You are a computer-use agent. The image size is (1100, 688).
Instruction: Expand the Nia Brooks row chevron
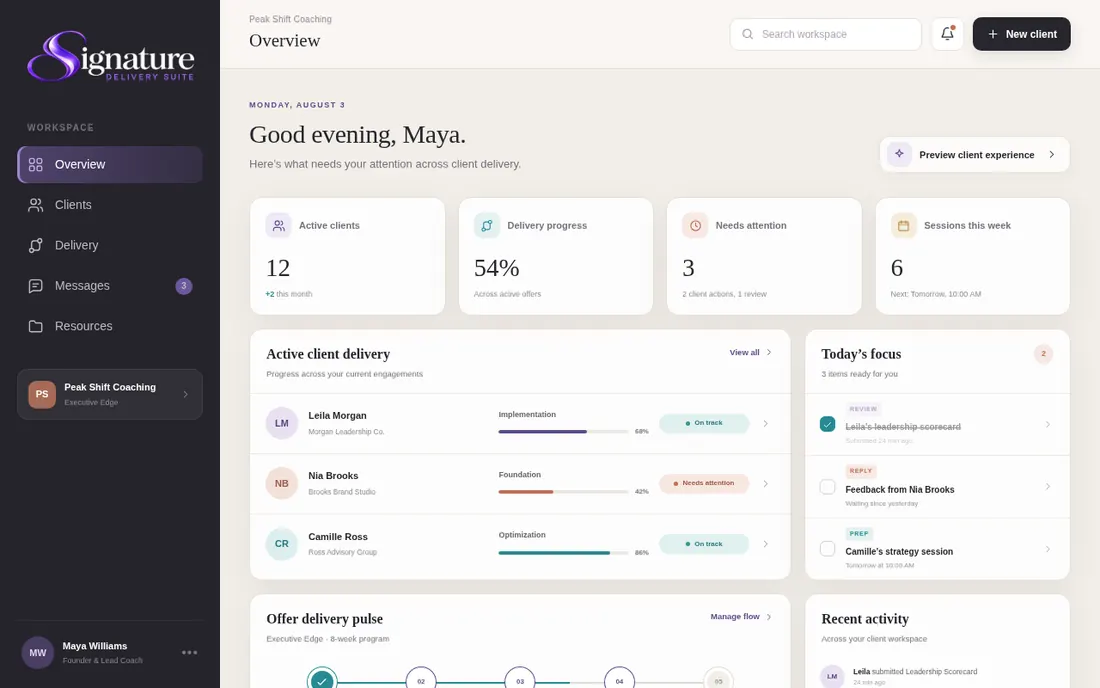coord(765,484)
